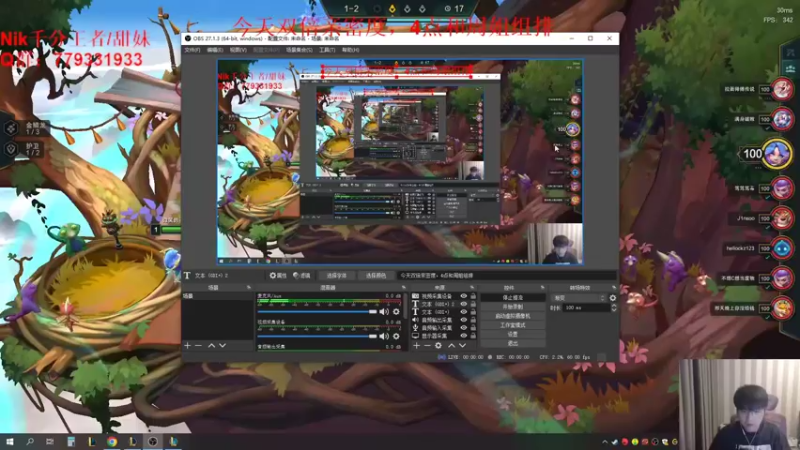Show hidden system tray icons chevron
Viewport: 800px width, 450px height.
coord(605,442)
